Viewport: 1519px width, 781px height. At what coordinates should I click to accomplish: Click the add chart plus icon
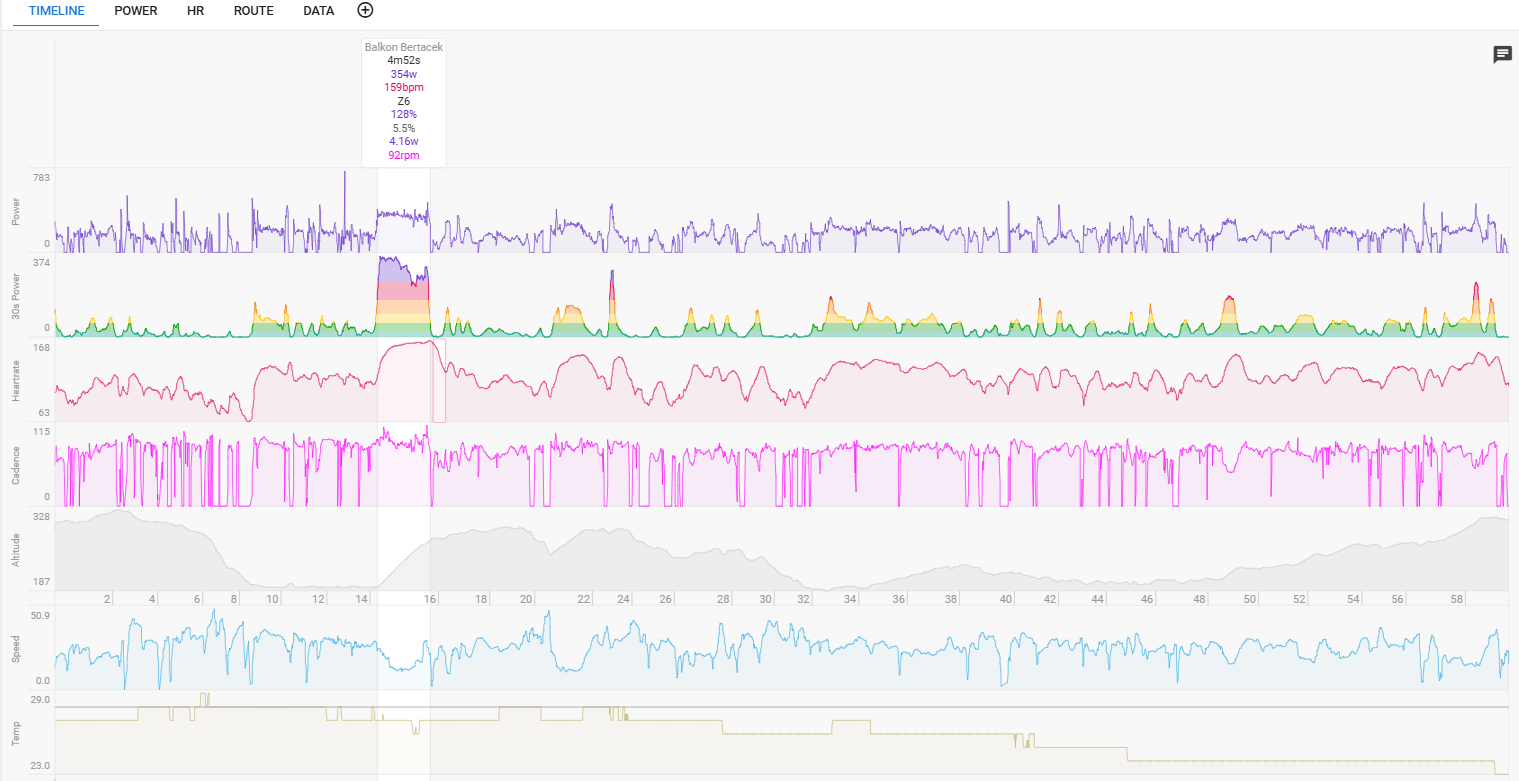365,10
